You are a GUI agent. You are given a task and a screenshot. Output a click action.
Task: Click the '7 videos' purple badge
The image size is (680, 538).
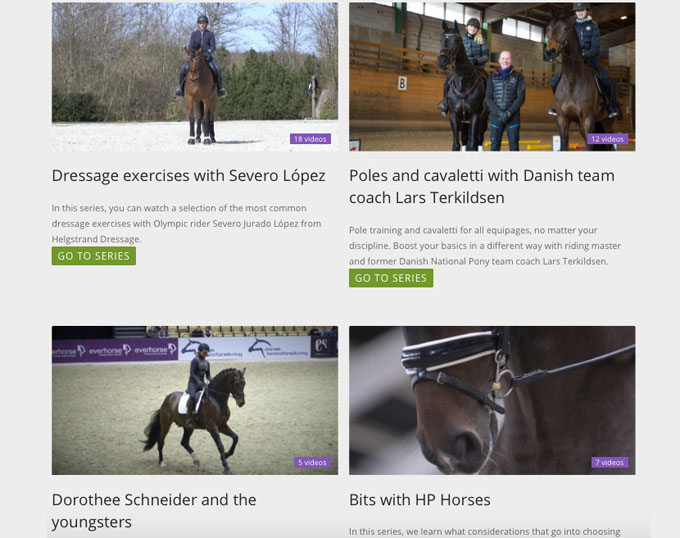point(610,462)
